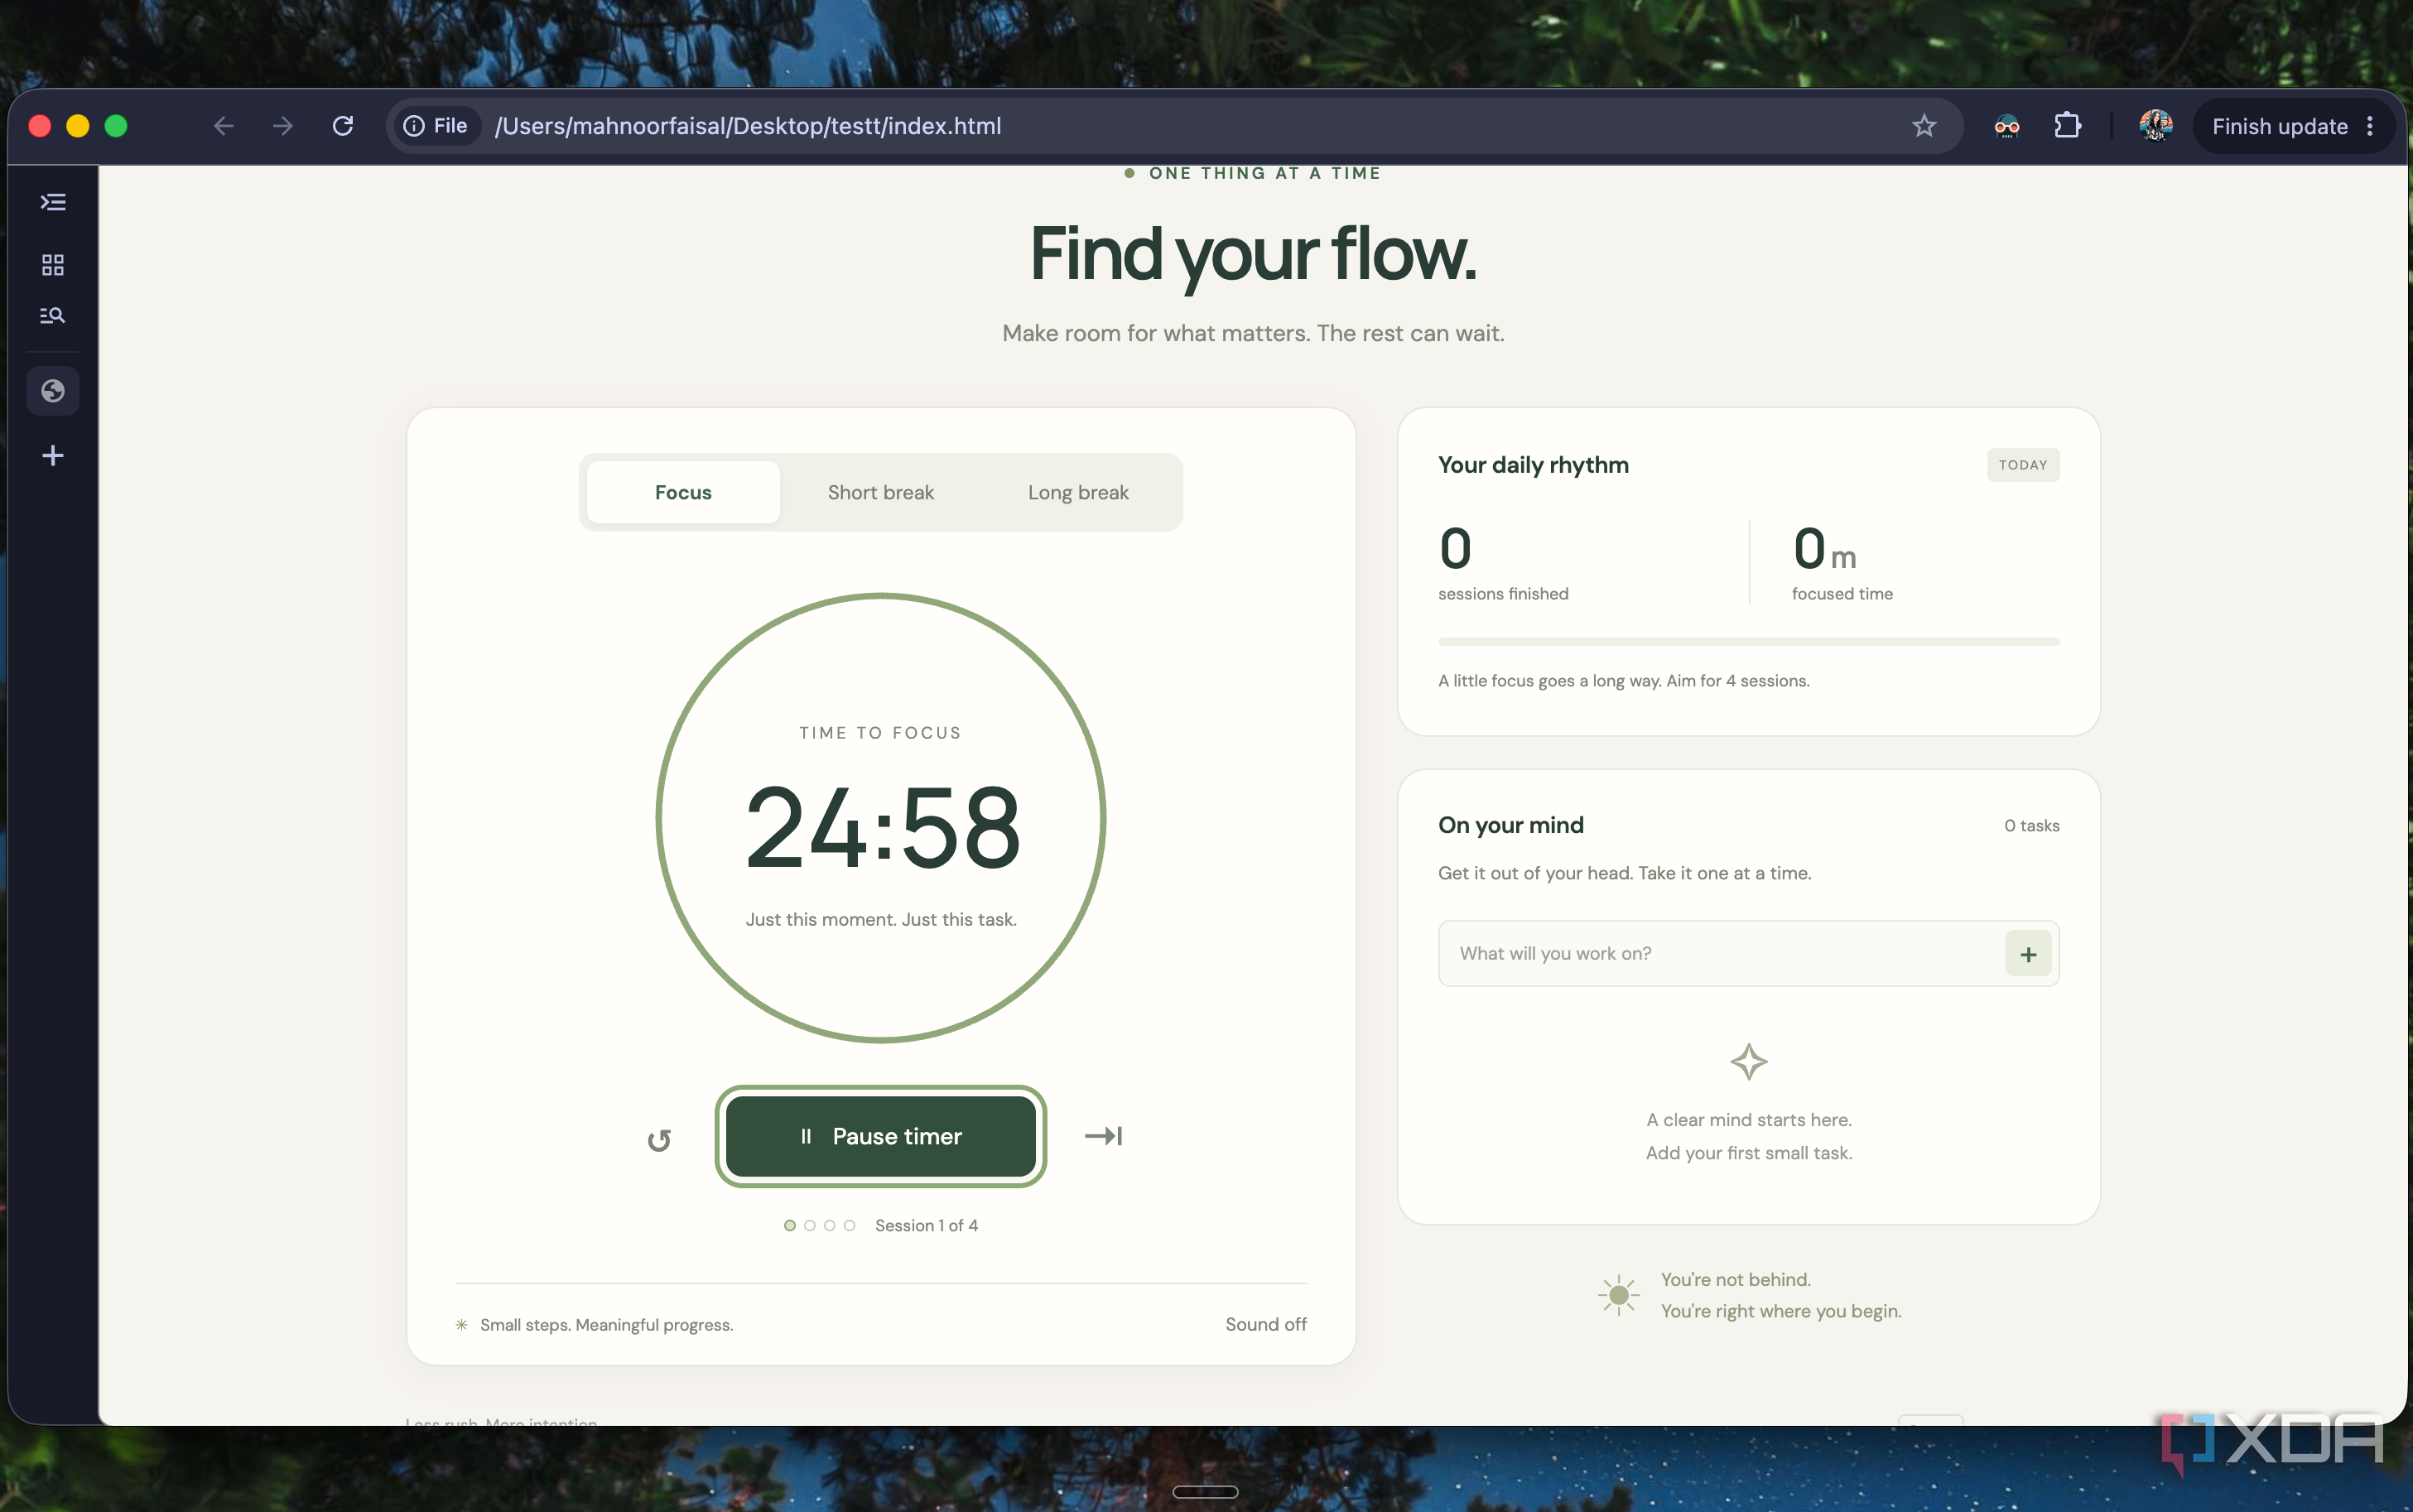2413x1512 pixels.
Task: Click 'Small steps. Meaningful progress.' text
Action: [x=606, y=1325]
